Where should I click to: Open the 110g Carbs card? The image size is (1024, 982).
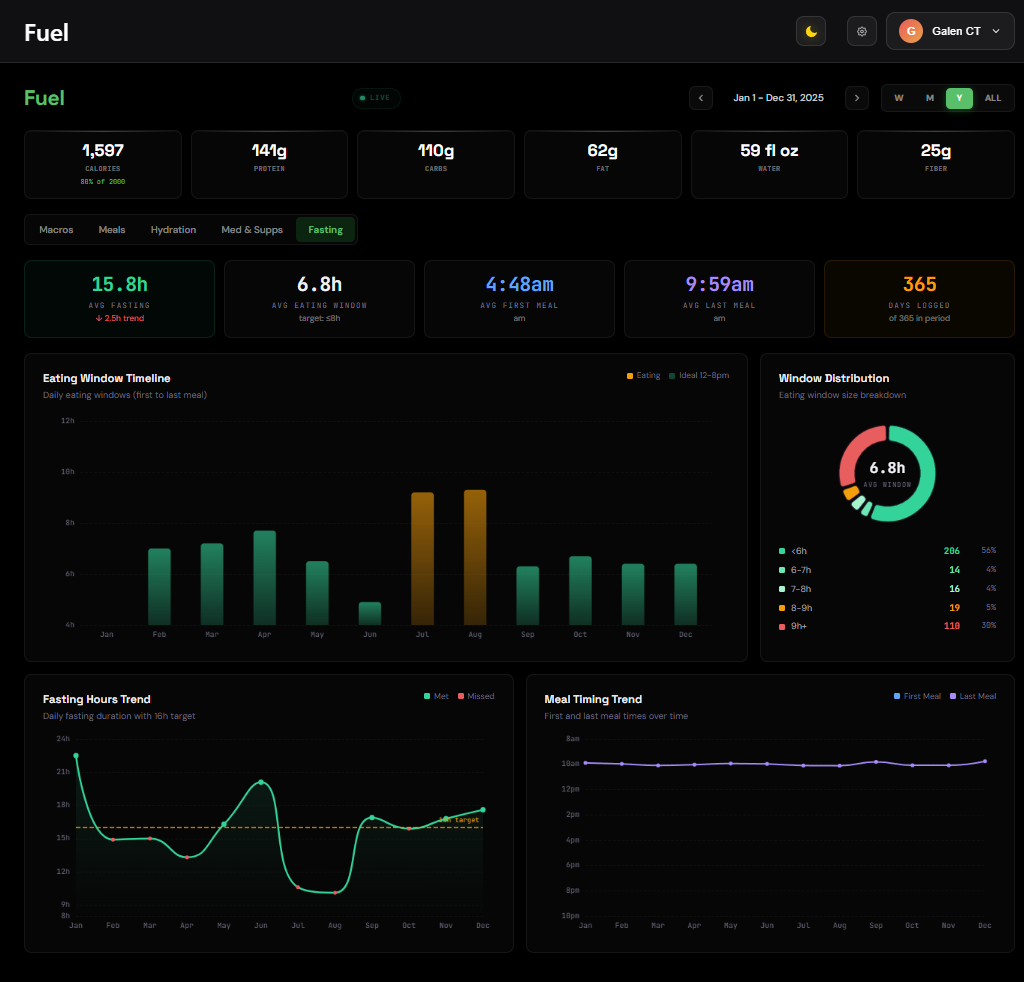[436, 165]
